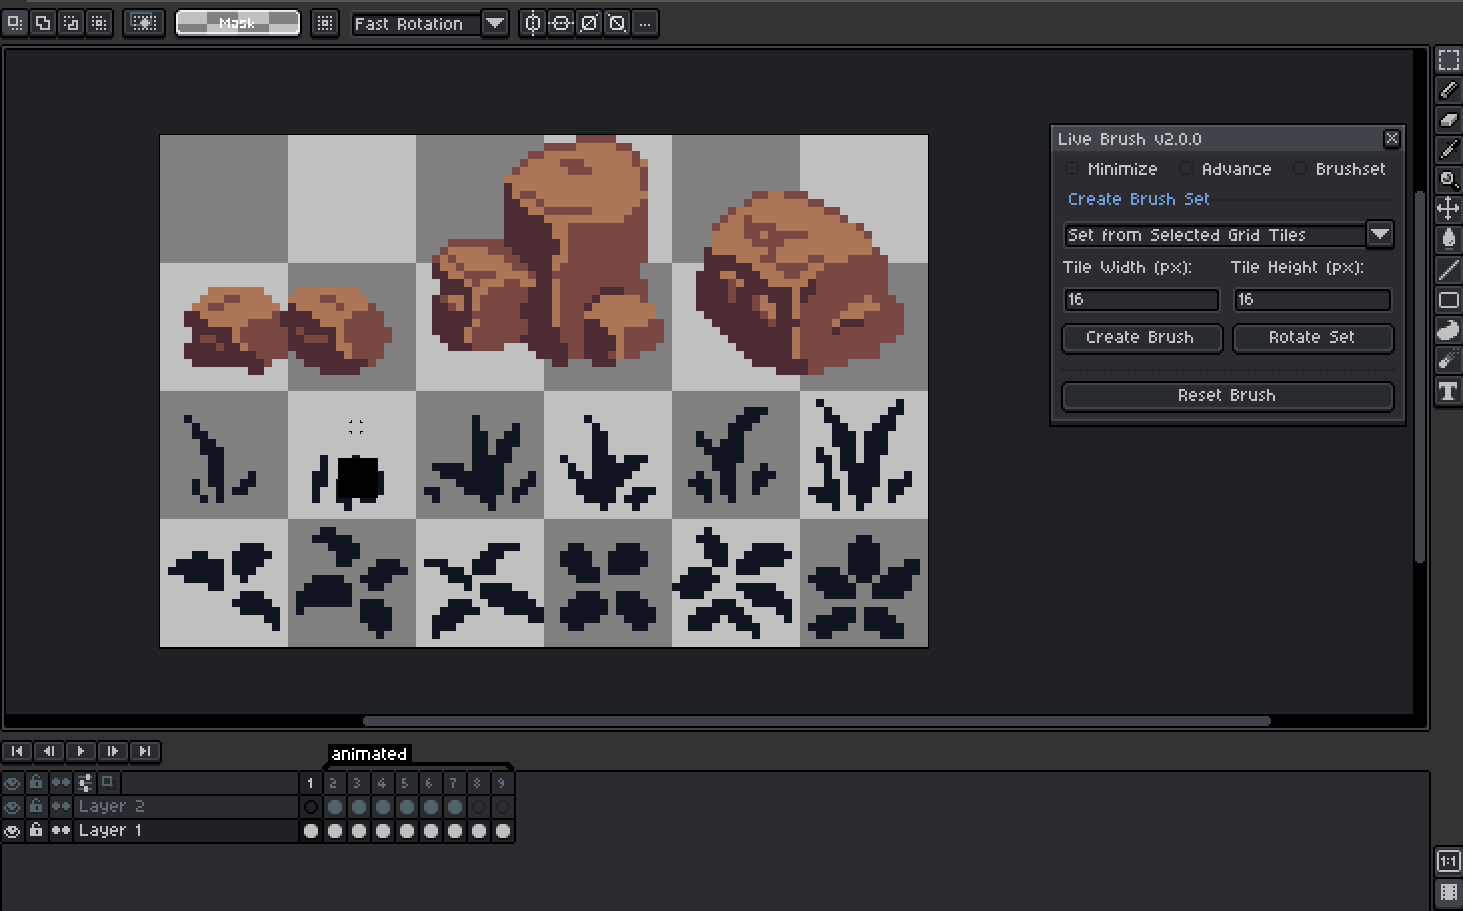Image resolution: width=1463 pixels, height=911 pixels.
Task: Select the Line tool
Action: coord(1448,270)
